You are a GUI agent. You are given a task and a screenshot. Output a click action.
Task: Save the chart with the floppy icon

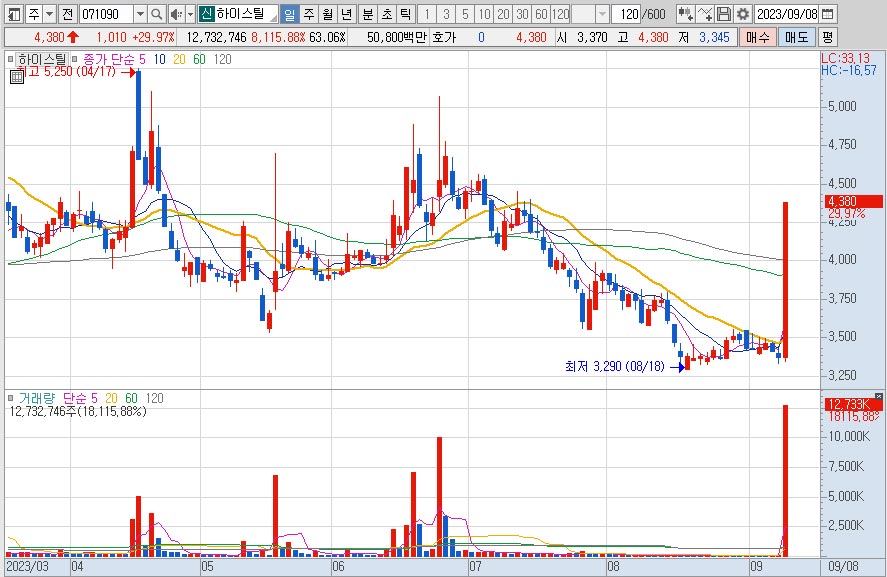point(724,14)
